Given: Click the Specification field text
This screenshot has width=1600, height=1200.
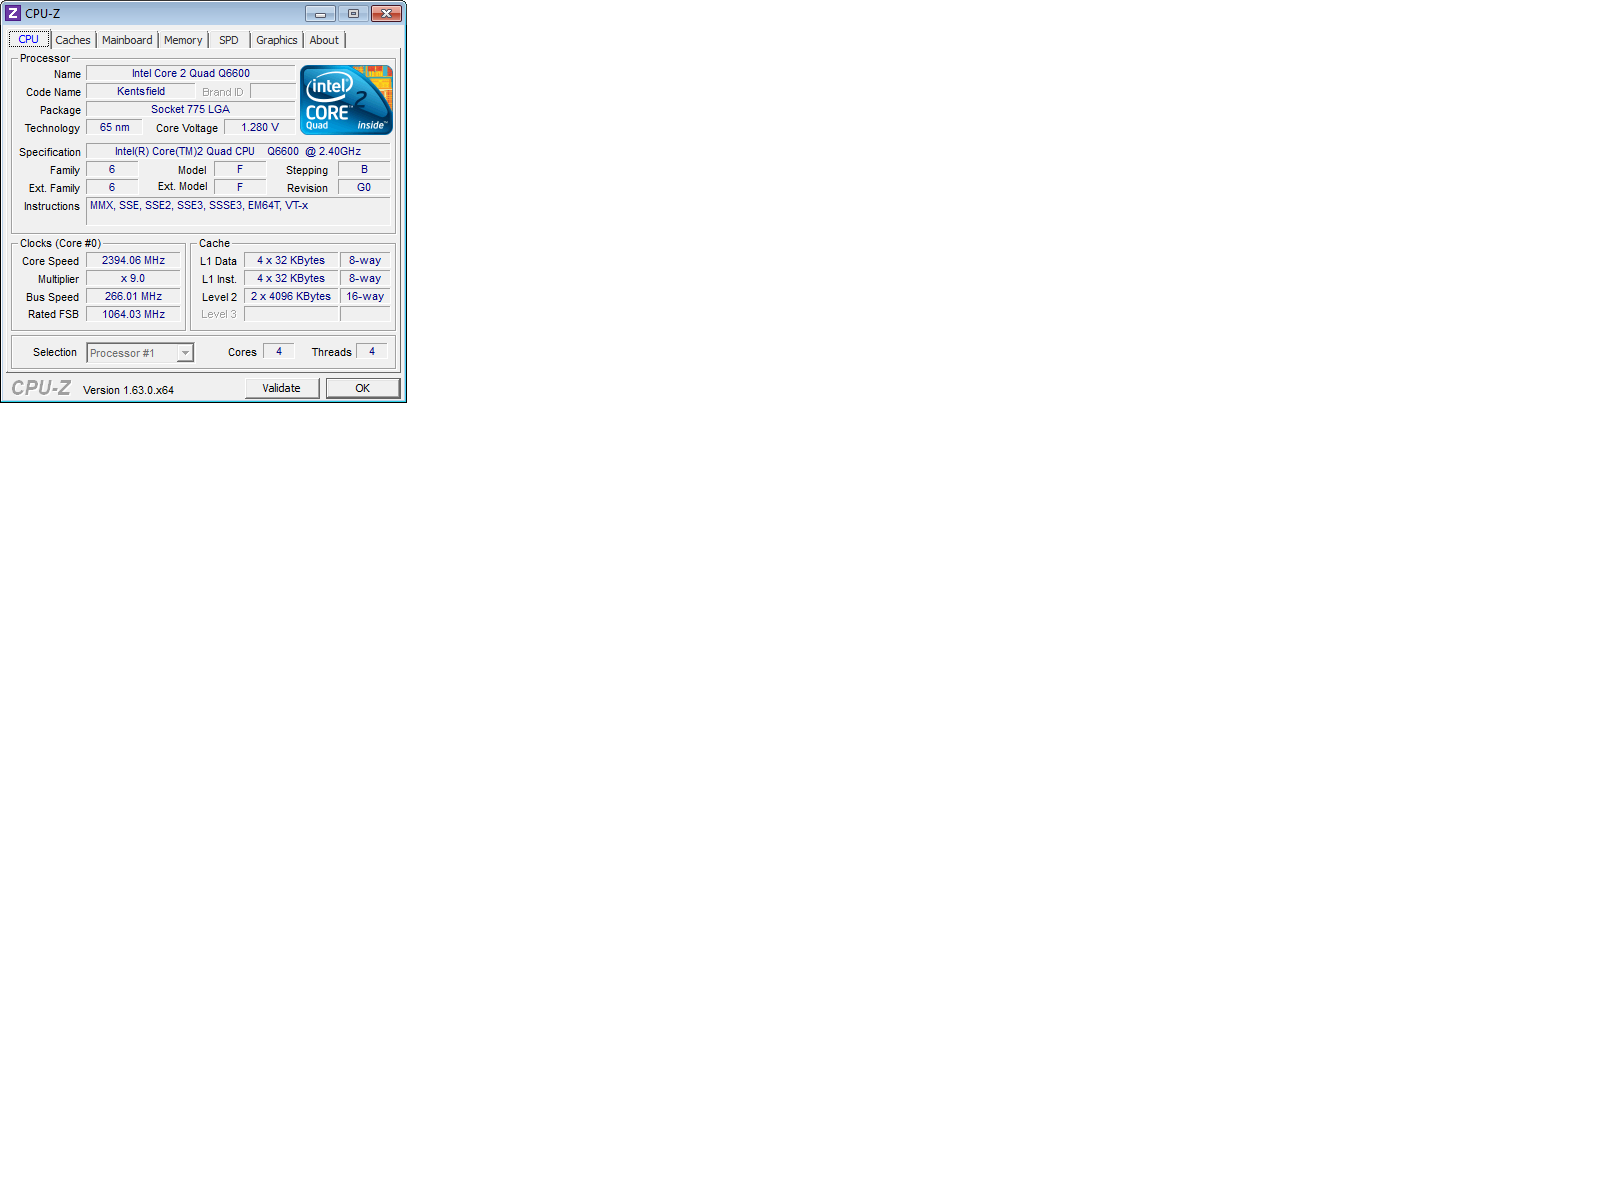Looking at the screenshot, I should click(238, 151).
